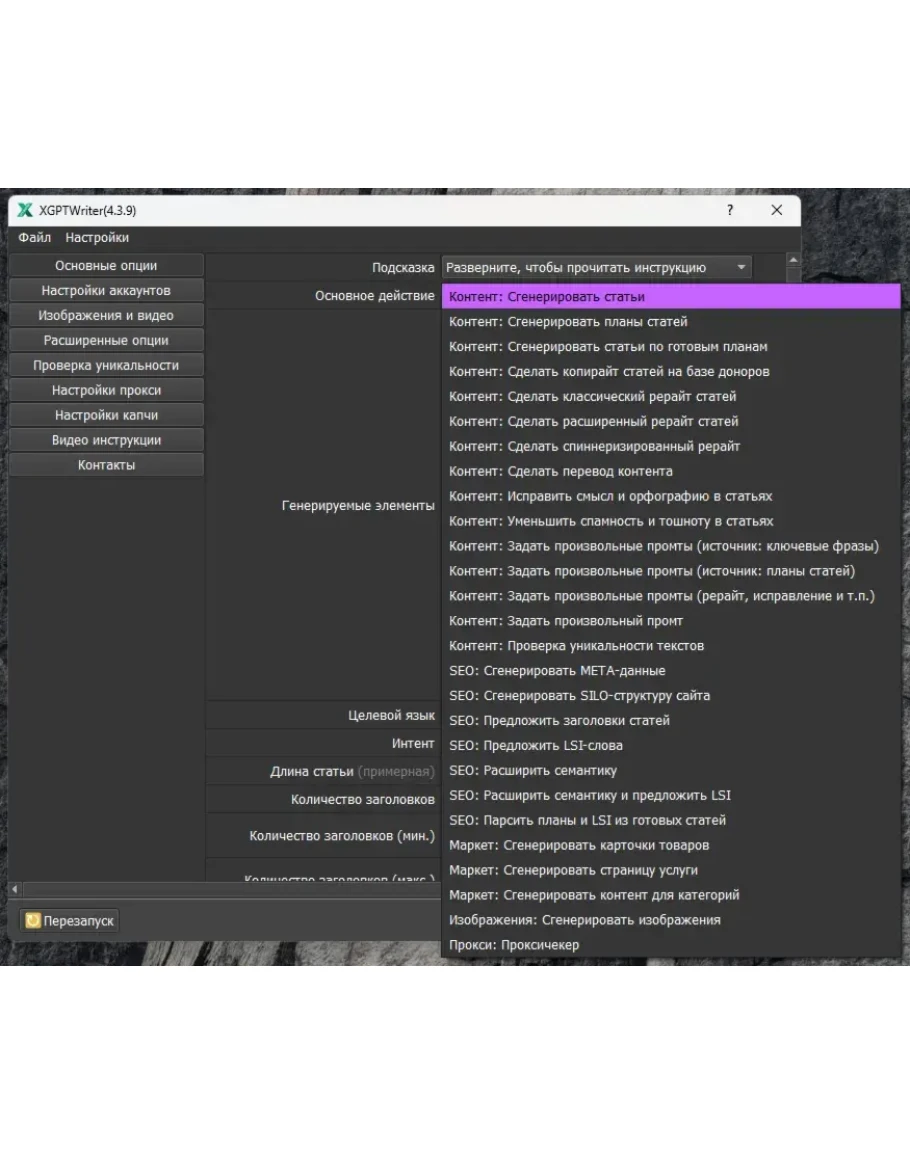Click horizontal scrollbar left arrow
The height and width of the screenshot is (1155, 910).
click(15, 890)
